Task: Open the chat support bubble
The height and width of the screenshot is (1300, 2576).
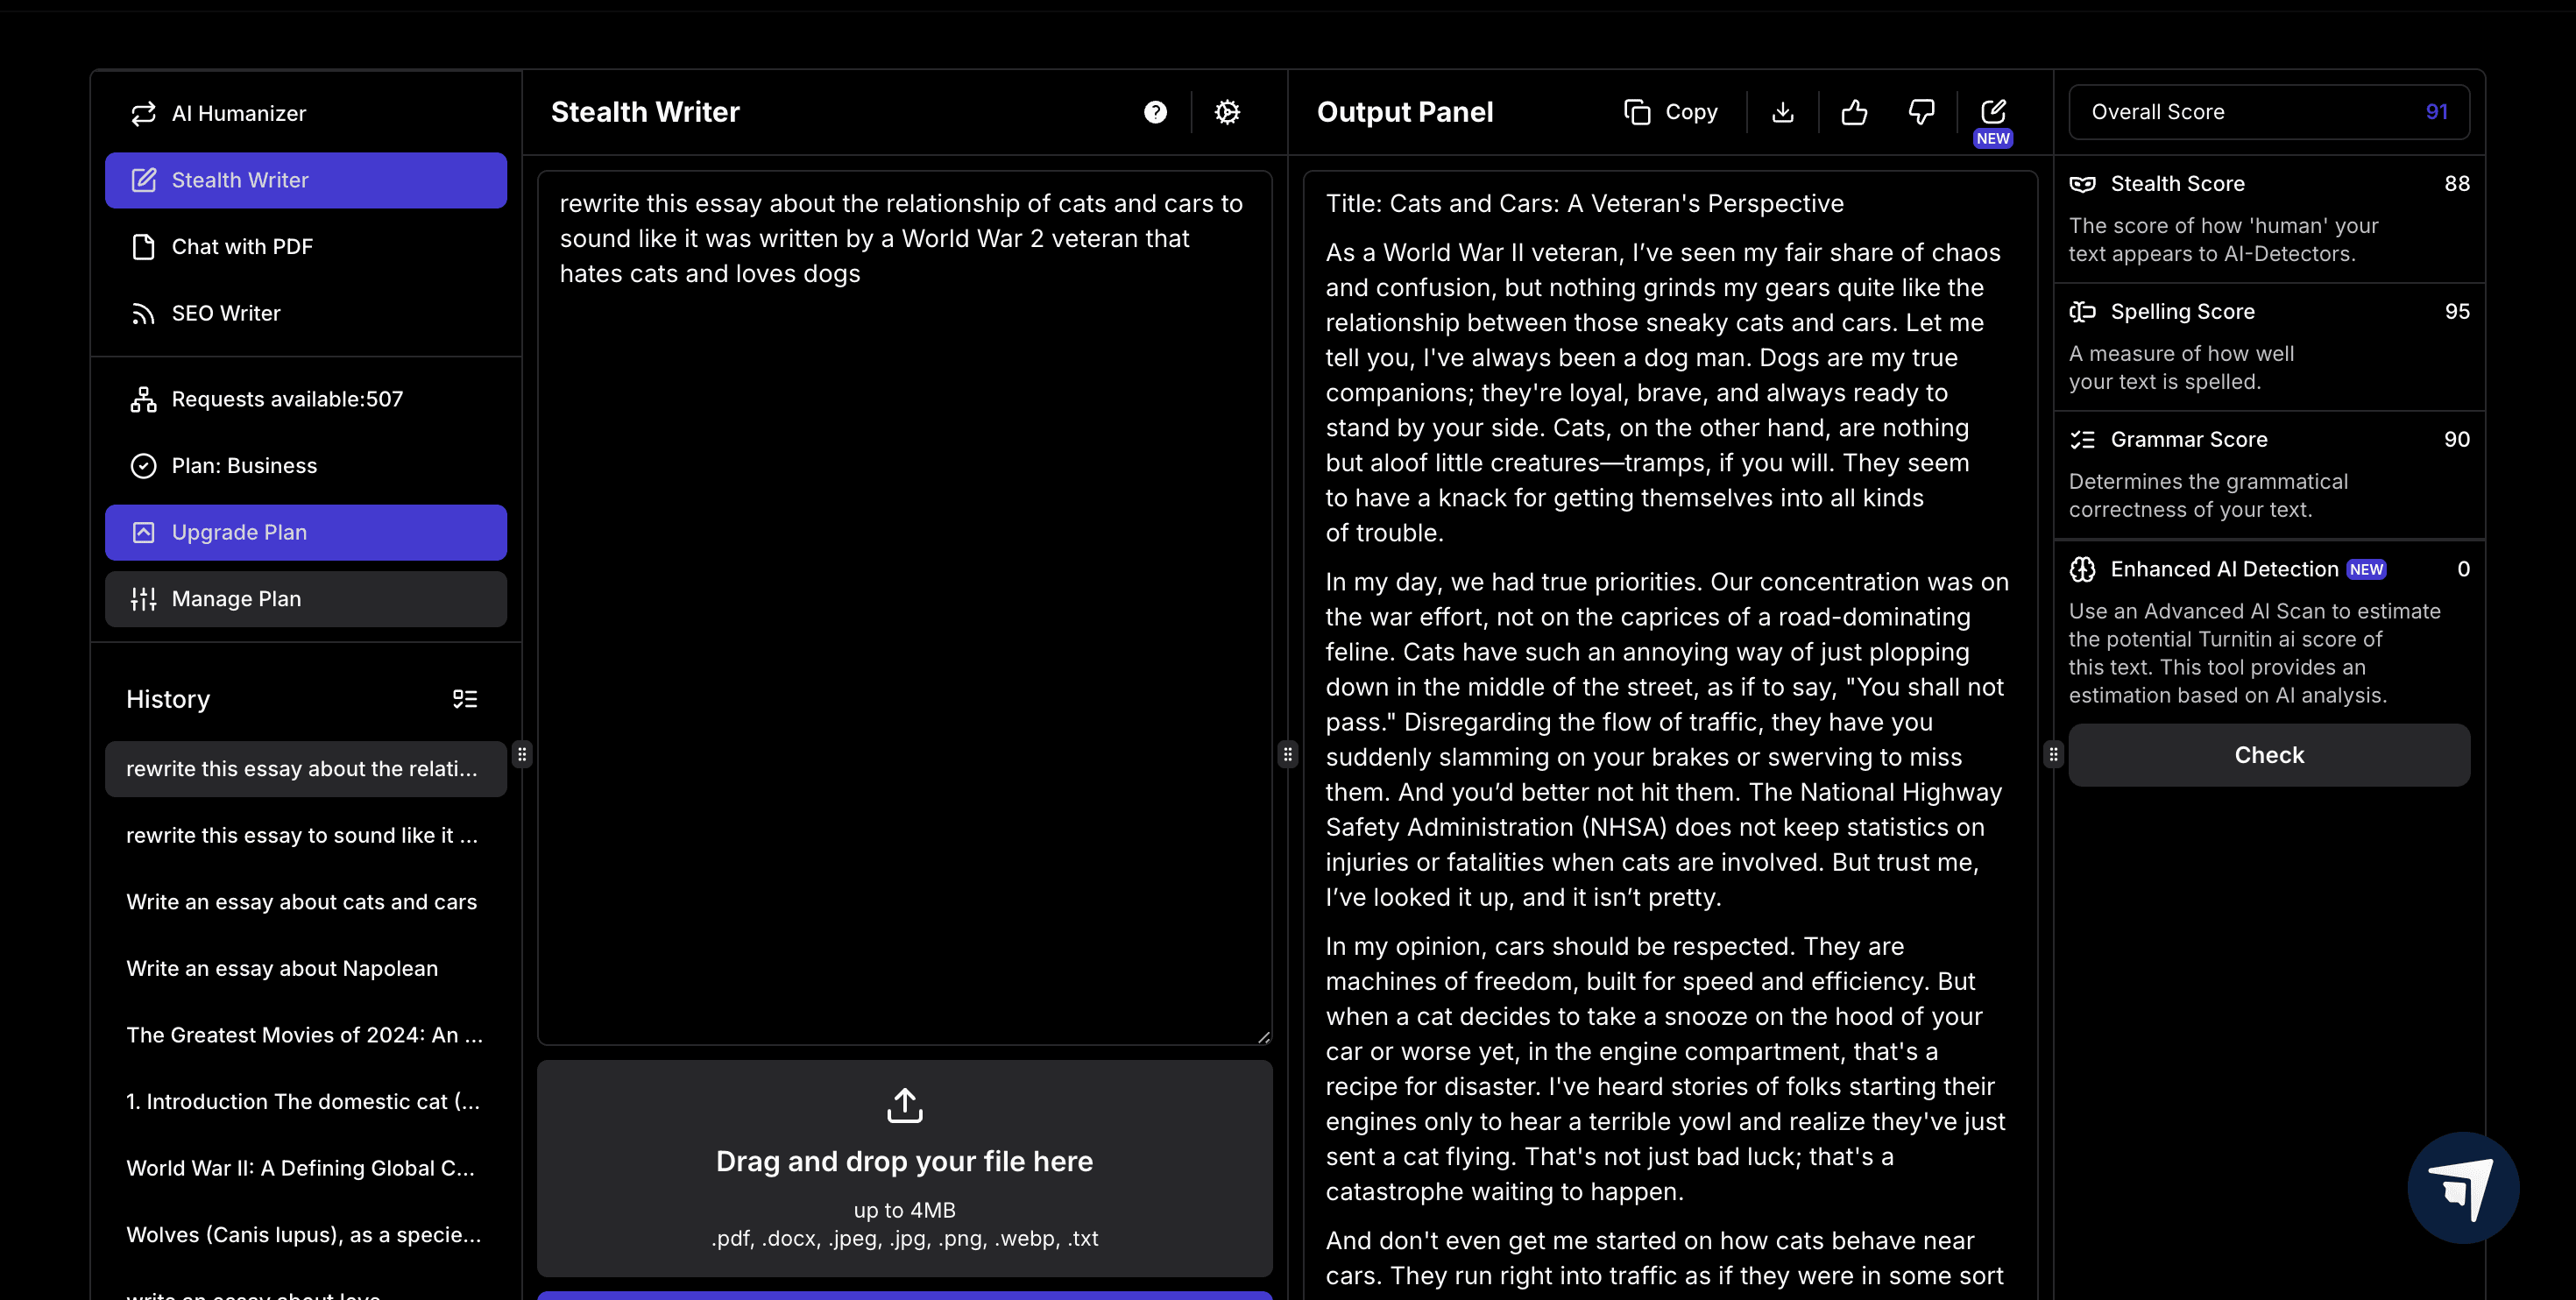Action: coord(2463,1187)
